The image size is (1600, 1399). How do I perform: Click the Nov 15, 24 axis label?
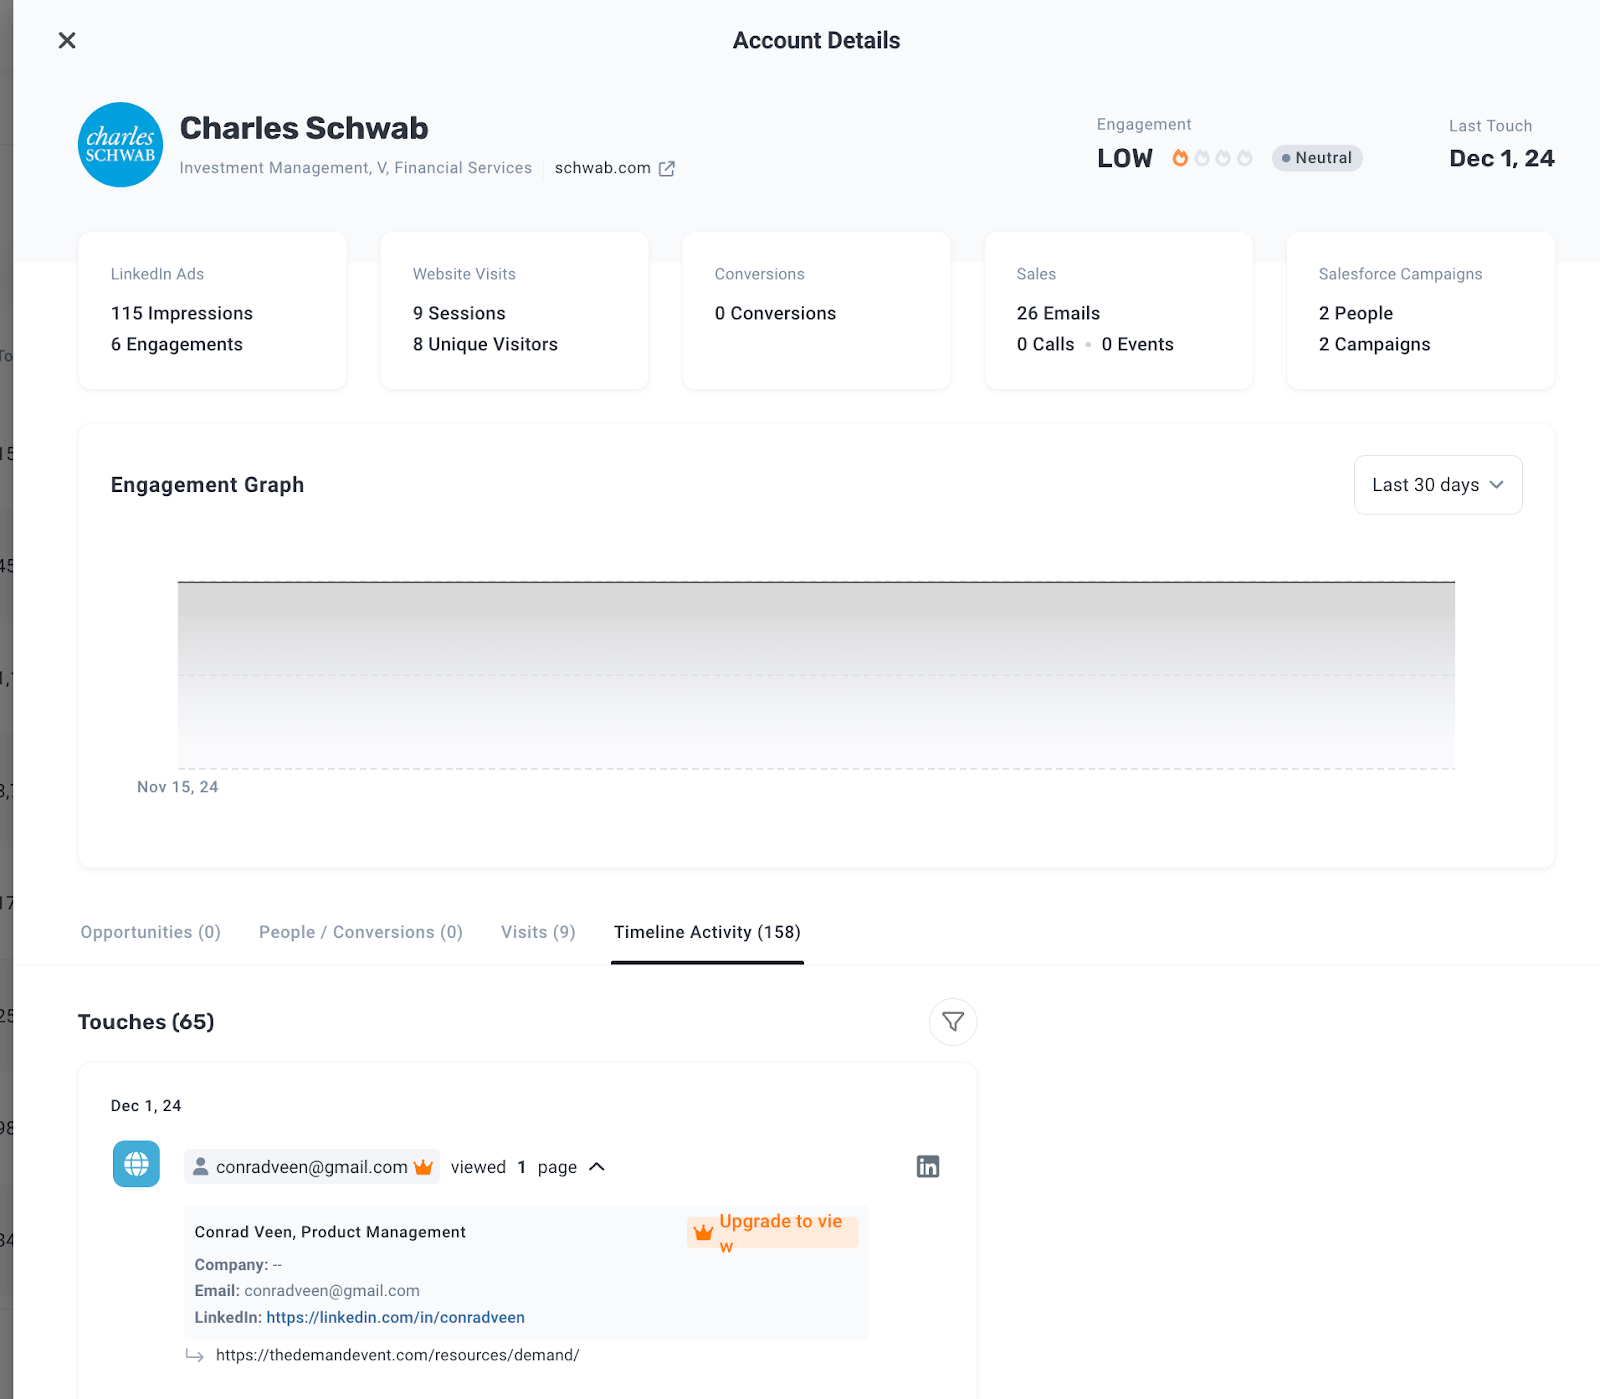point(178,787)
